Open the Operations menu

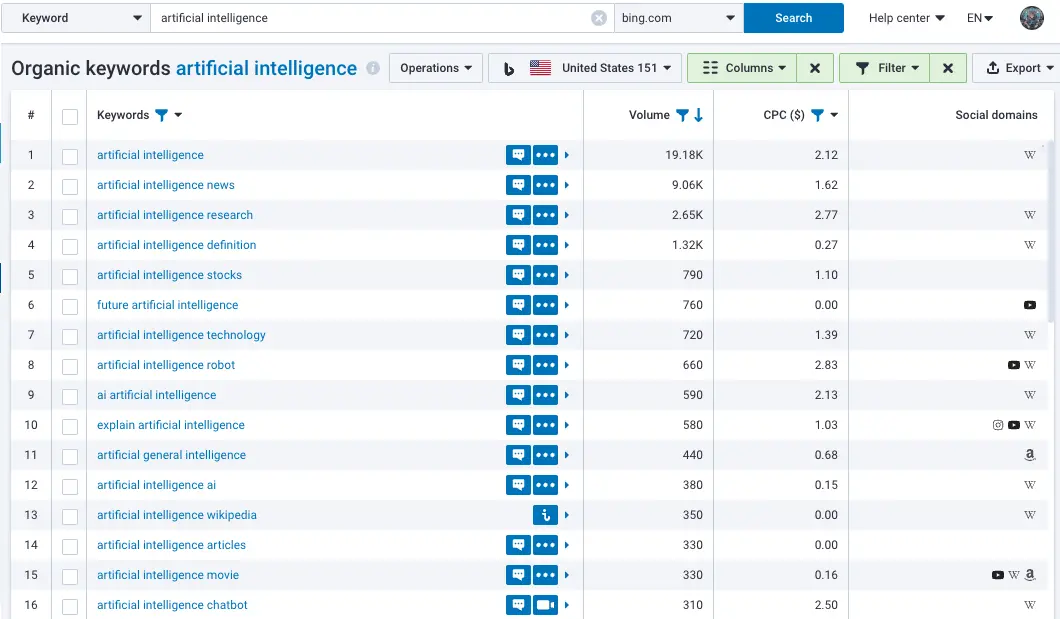click(x=436, y=68)
